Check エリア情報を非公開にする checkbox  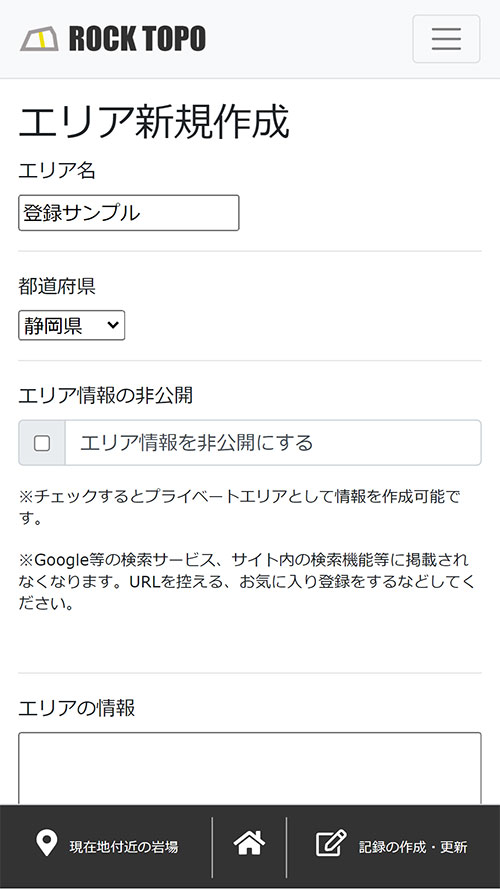click(x=42, y=443)
